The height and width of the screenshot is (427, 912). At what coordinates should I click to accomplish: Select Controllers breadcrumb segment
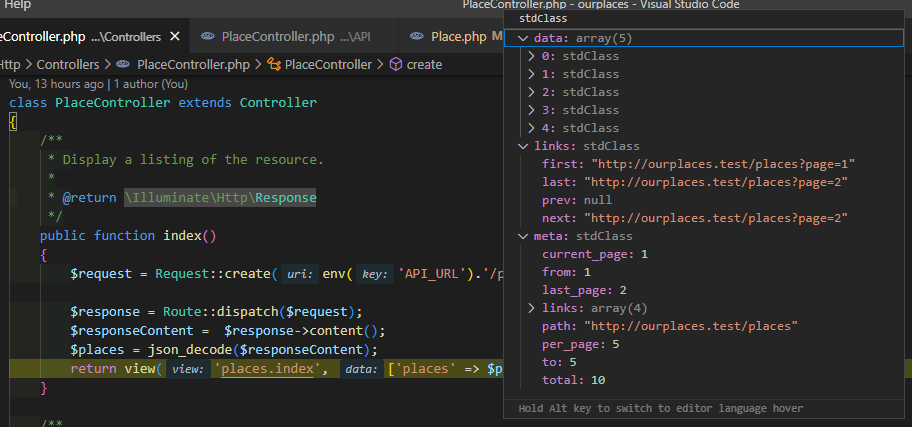68,65
